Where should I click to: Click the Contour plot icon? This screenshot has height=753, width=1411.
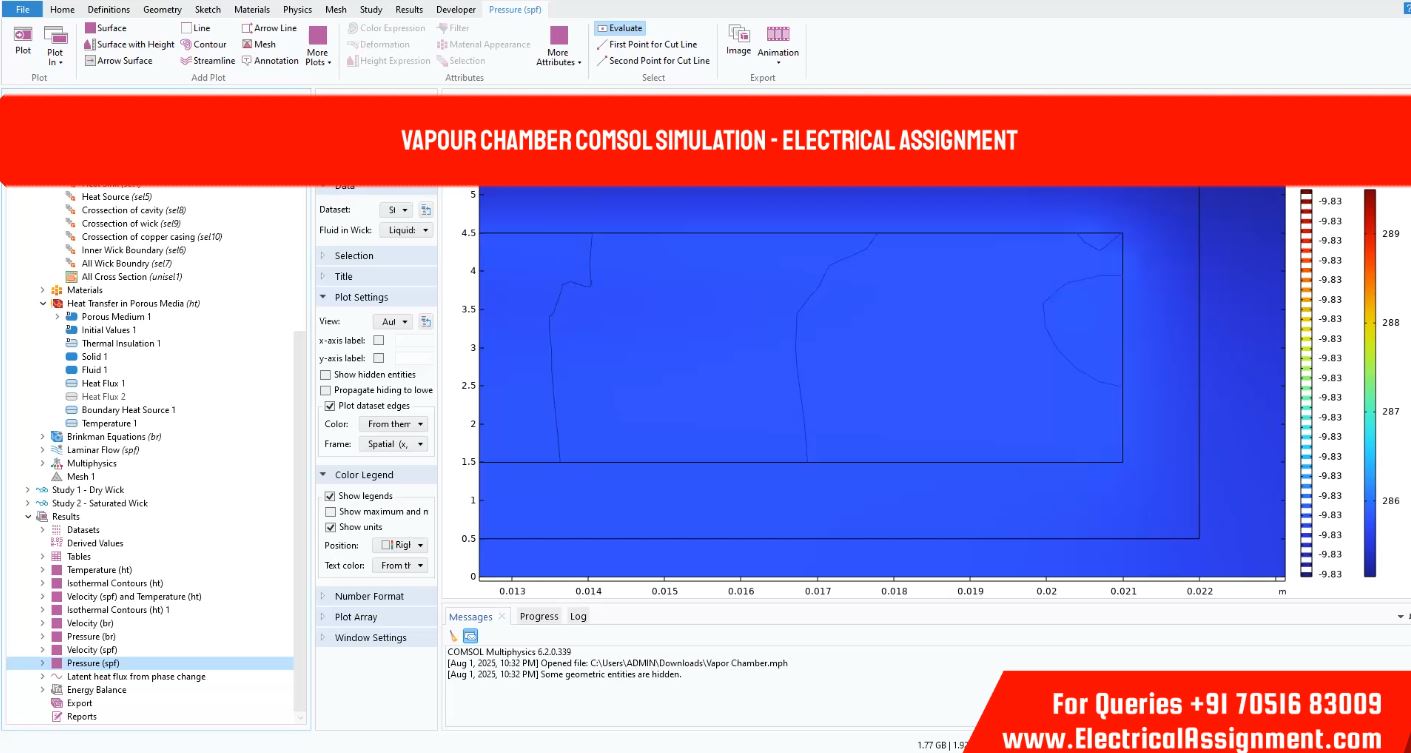coord(203,45)
